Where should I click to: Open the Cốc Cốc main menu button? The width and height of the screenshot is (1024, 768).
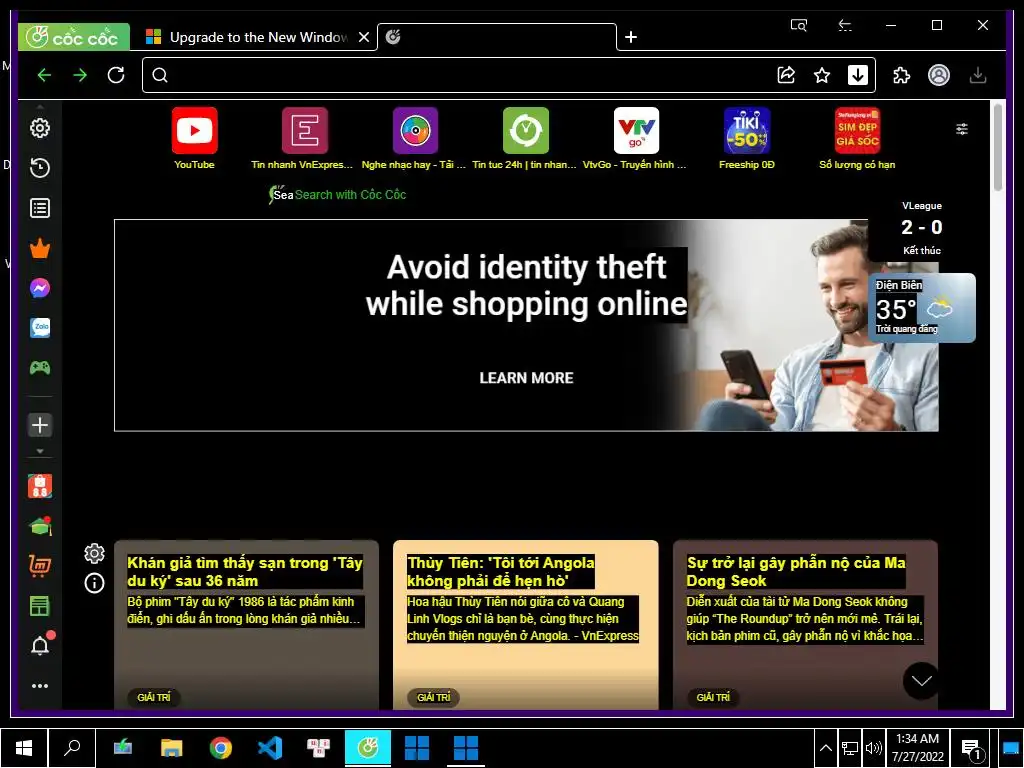(73, 37)
